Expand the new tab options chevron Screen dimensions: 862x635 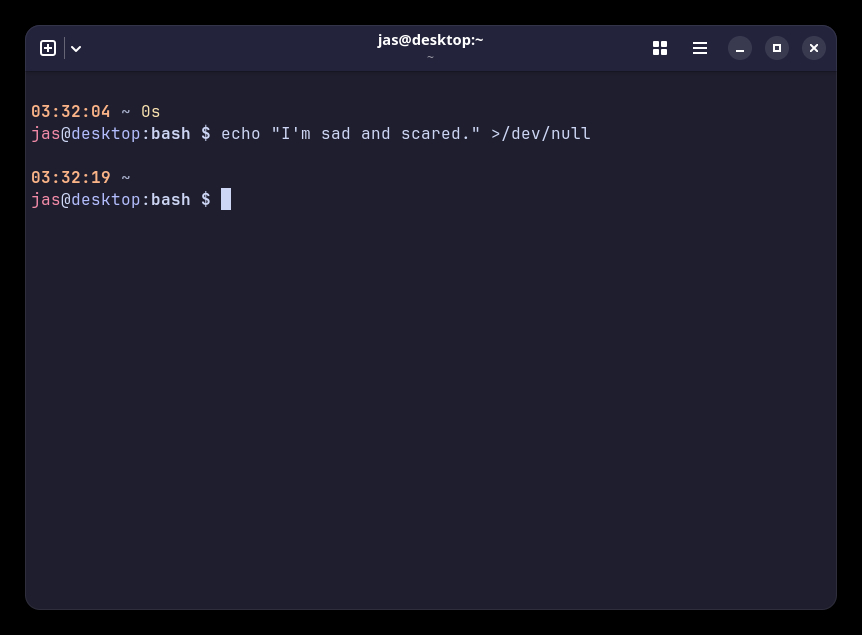76,48
